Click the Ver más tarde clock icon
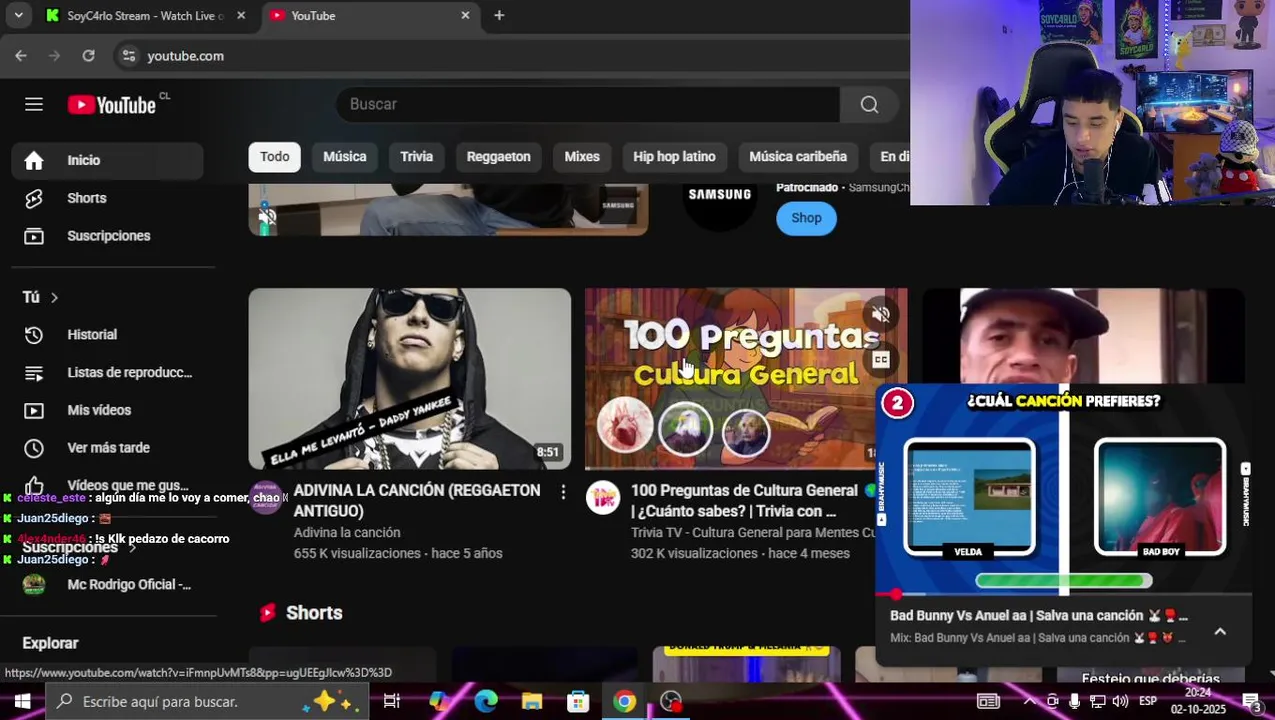The image size is (1275, 720). click(34, 448)
